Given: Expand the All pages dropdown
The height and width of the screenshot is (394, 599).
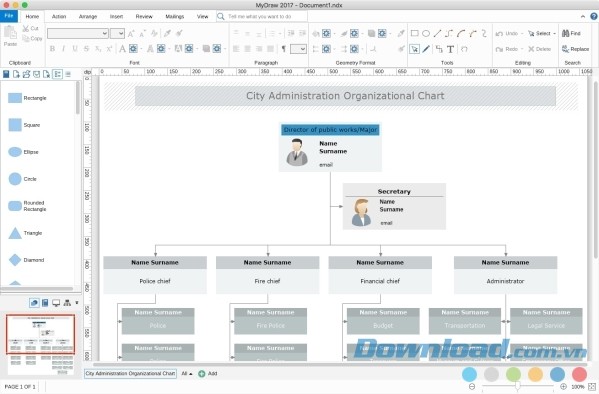Looking at the screenshot, I should [x=187, y=374].
